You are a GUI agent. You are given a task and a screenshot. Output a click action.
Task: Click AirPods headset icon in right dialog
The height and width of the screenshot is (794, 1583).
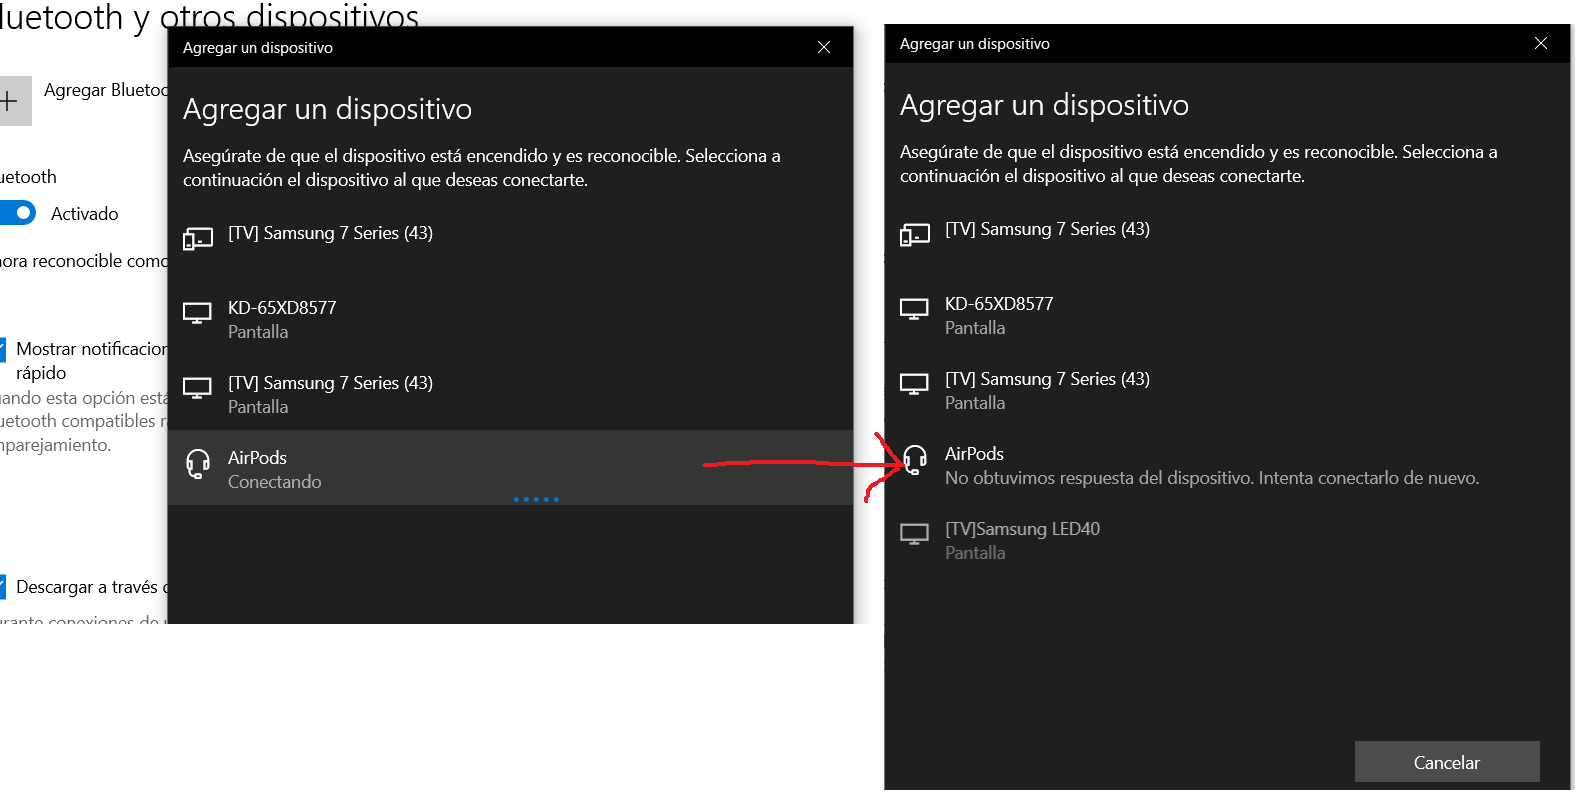point(915,459)
